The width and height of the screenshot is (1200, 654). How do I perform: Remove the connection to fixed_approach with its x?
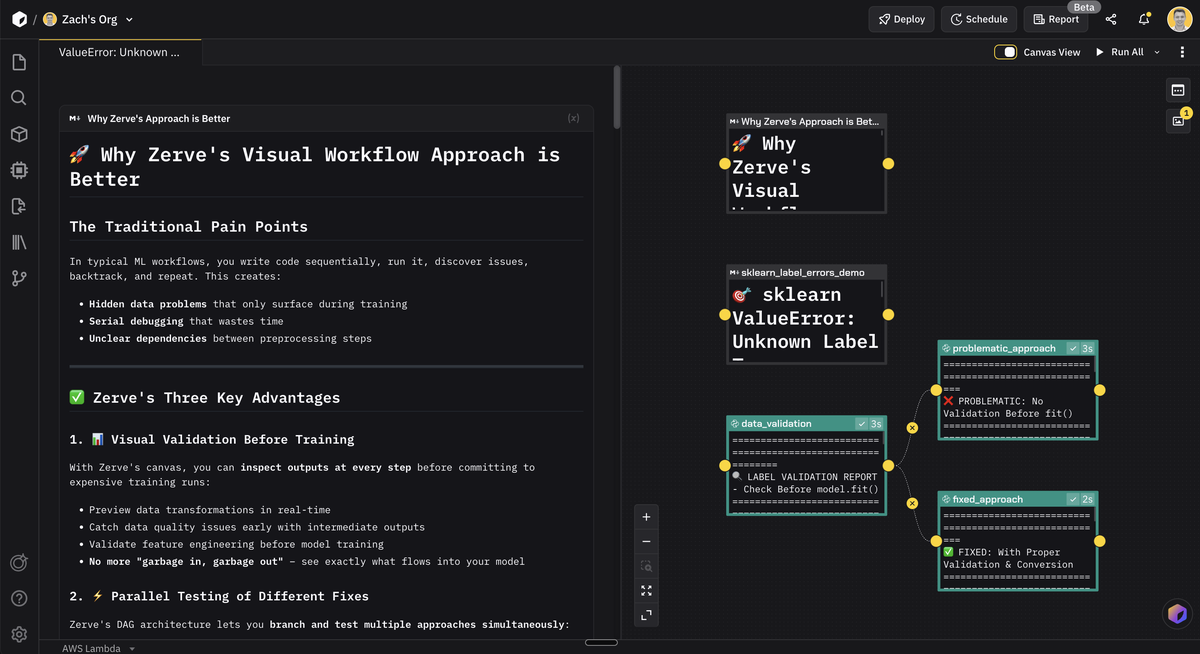point(912,503)
